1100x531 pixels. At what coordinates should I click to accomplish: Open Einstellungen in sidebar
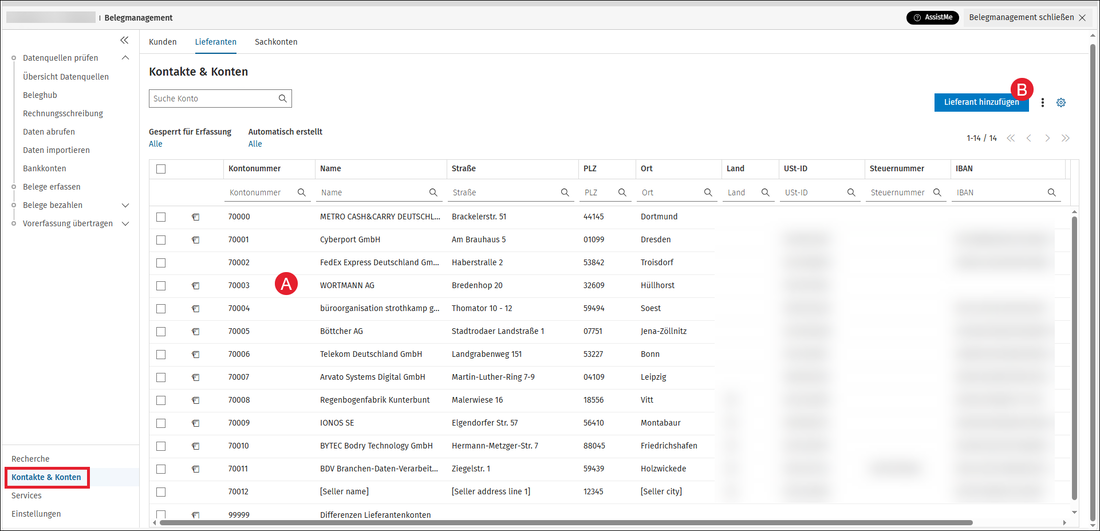(36, 513)
